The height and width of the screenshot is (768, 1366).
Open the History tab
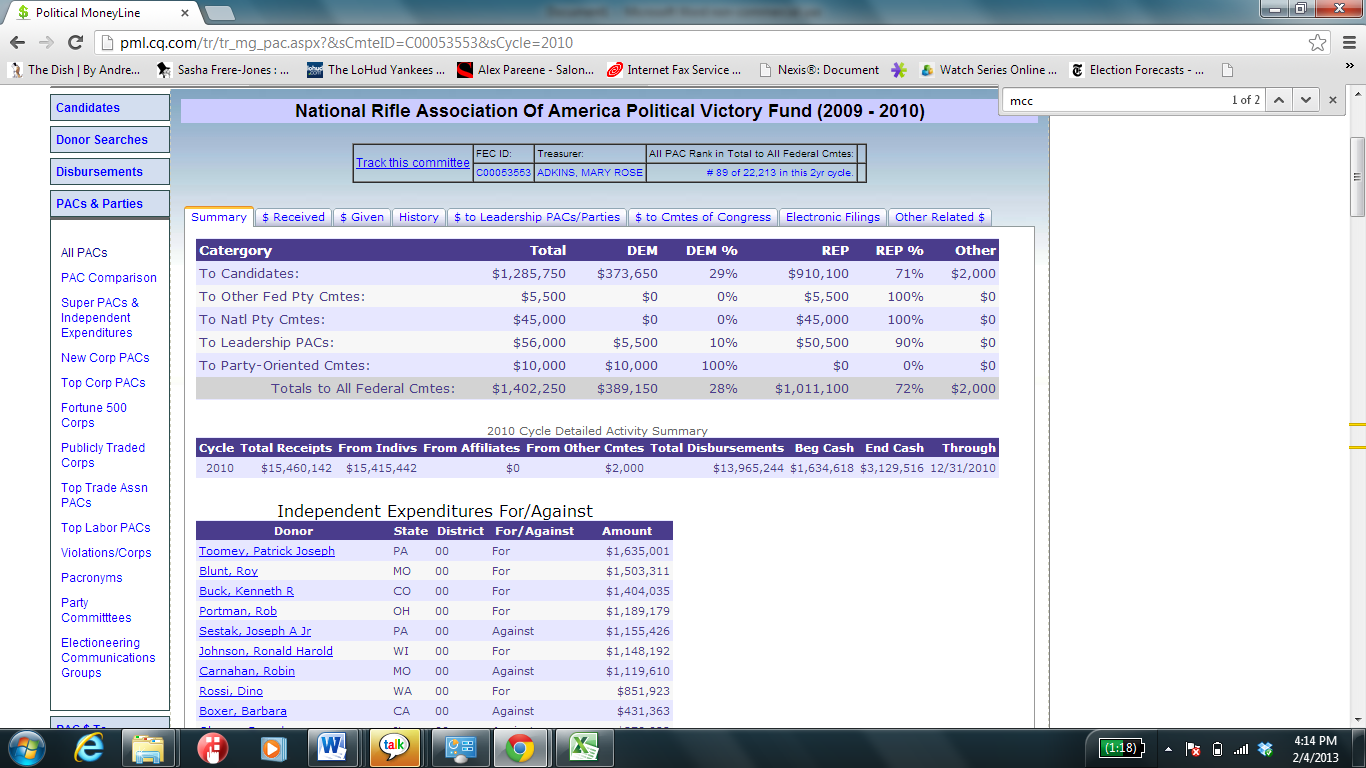(419, 217)
